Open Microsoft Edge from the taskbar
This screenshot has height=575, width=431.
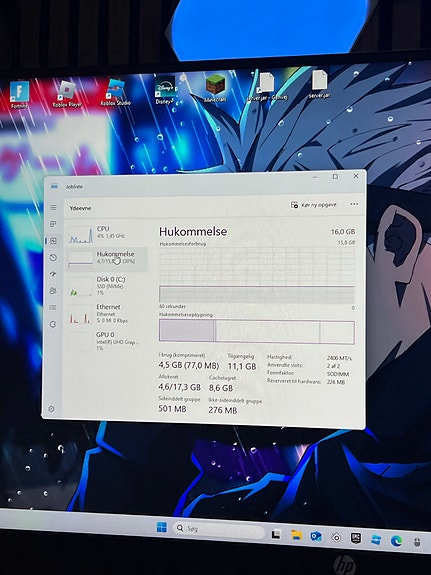coord(397,540)
